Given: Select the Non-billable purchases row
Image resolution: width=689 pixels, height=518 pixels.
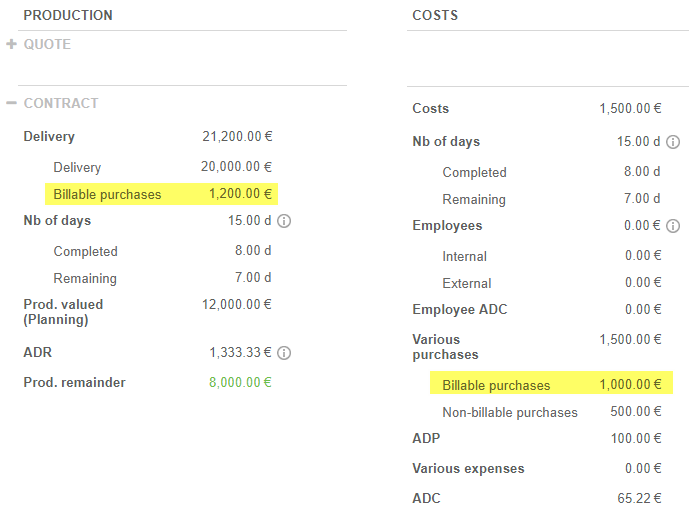Looking at the screenshot, I should [x=510, y=412].
